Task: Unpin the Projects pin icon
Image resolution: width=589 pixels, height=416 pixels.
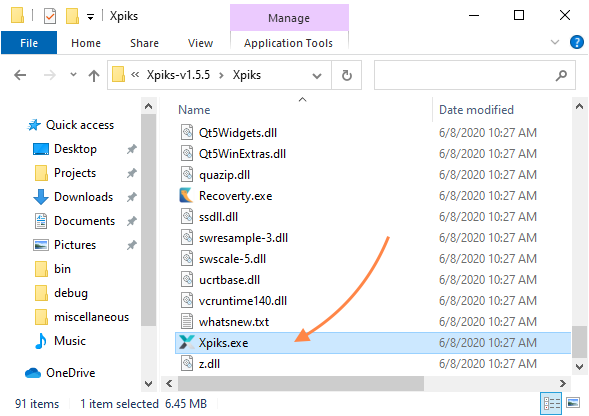Action: [x=131, y=173]
